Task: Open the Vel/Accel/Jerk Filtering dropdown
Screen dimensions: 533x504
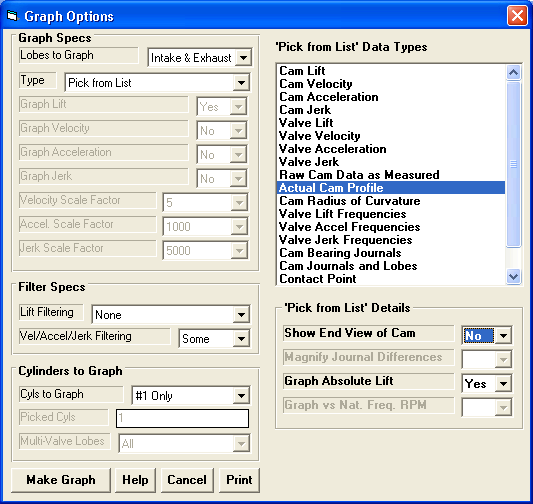Action: point(241,338)
